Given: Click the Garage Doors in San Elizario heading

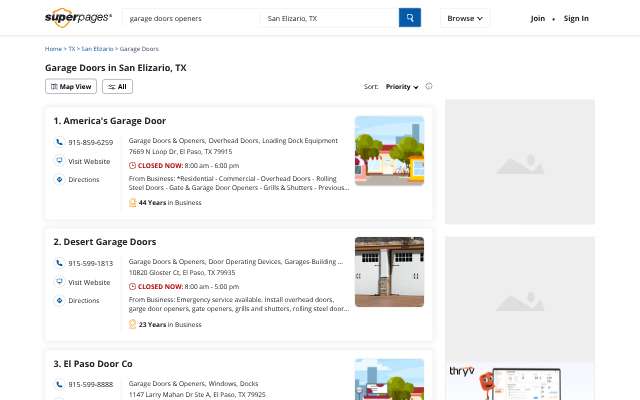Looking at the screenshot, I should [x=116, y=68].
